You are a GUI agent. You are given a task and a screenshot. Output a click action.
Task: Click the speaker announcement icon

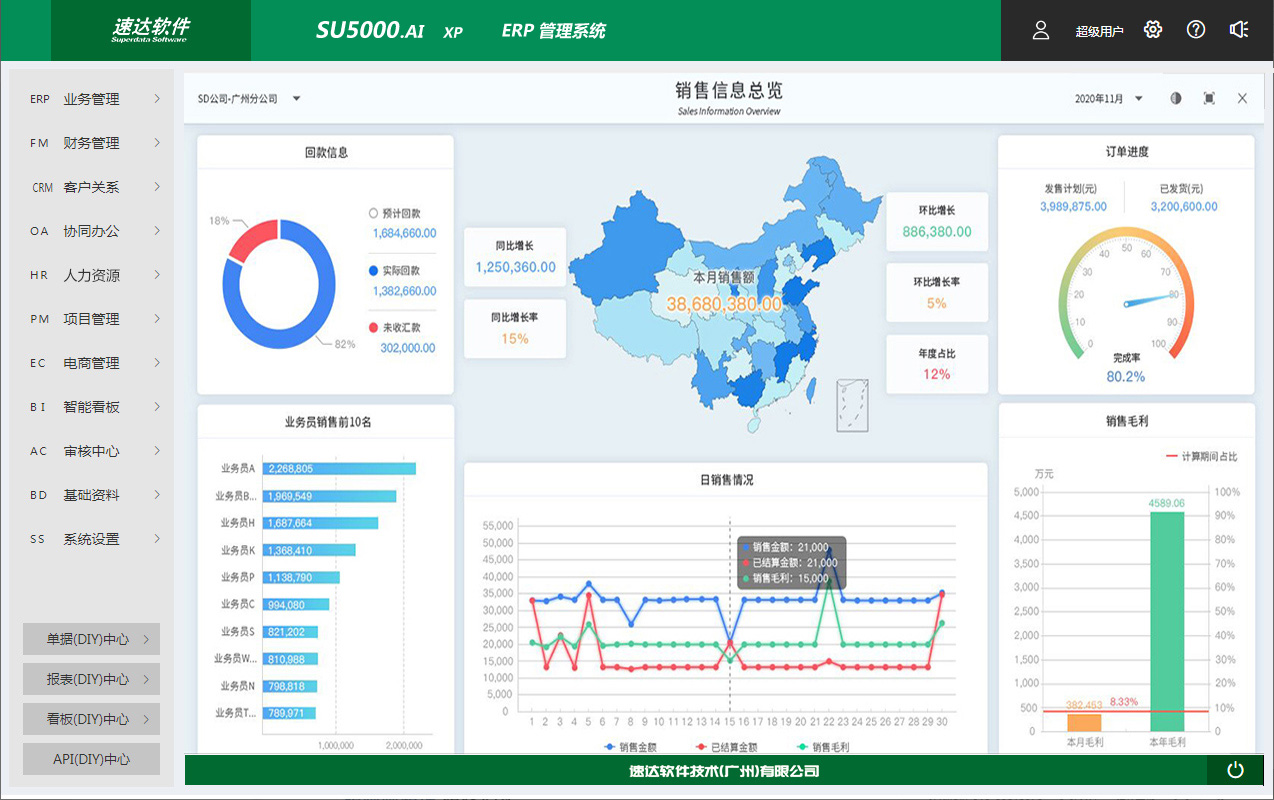pos(1239,30)
